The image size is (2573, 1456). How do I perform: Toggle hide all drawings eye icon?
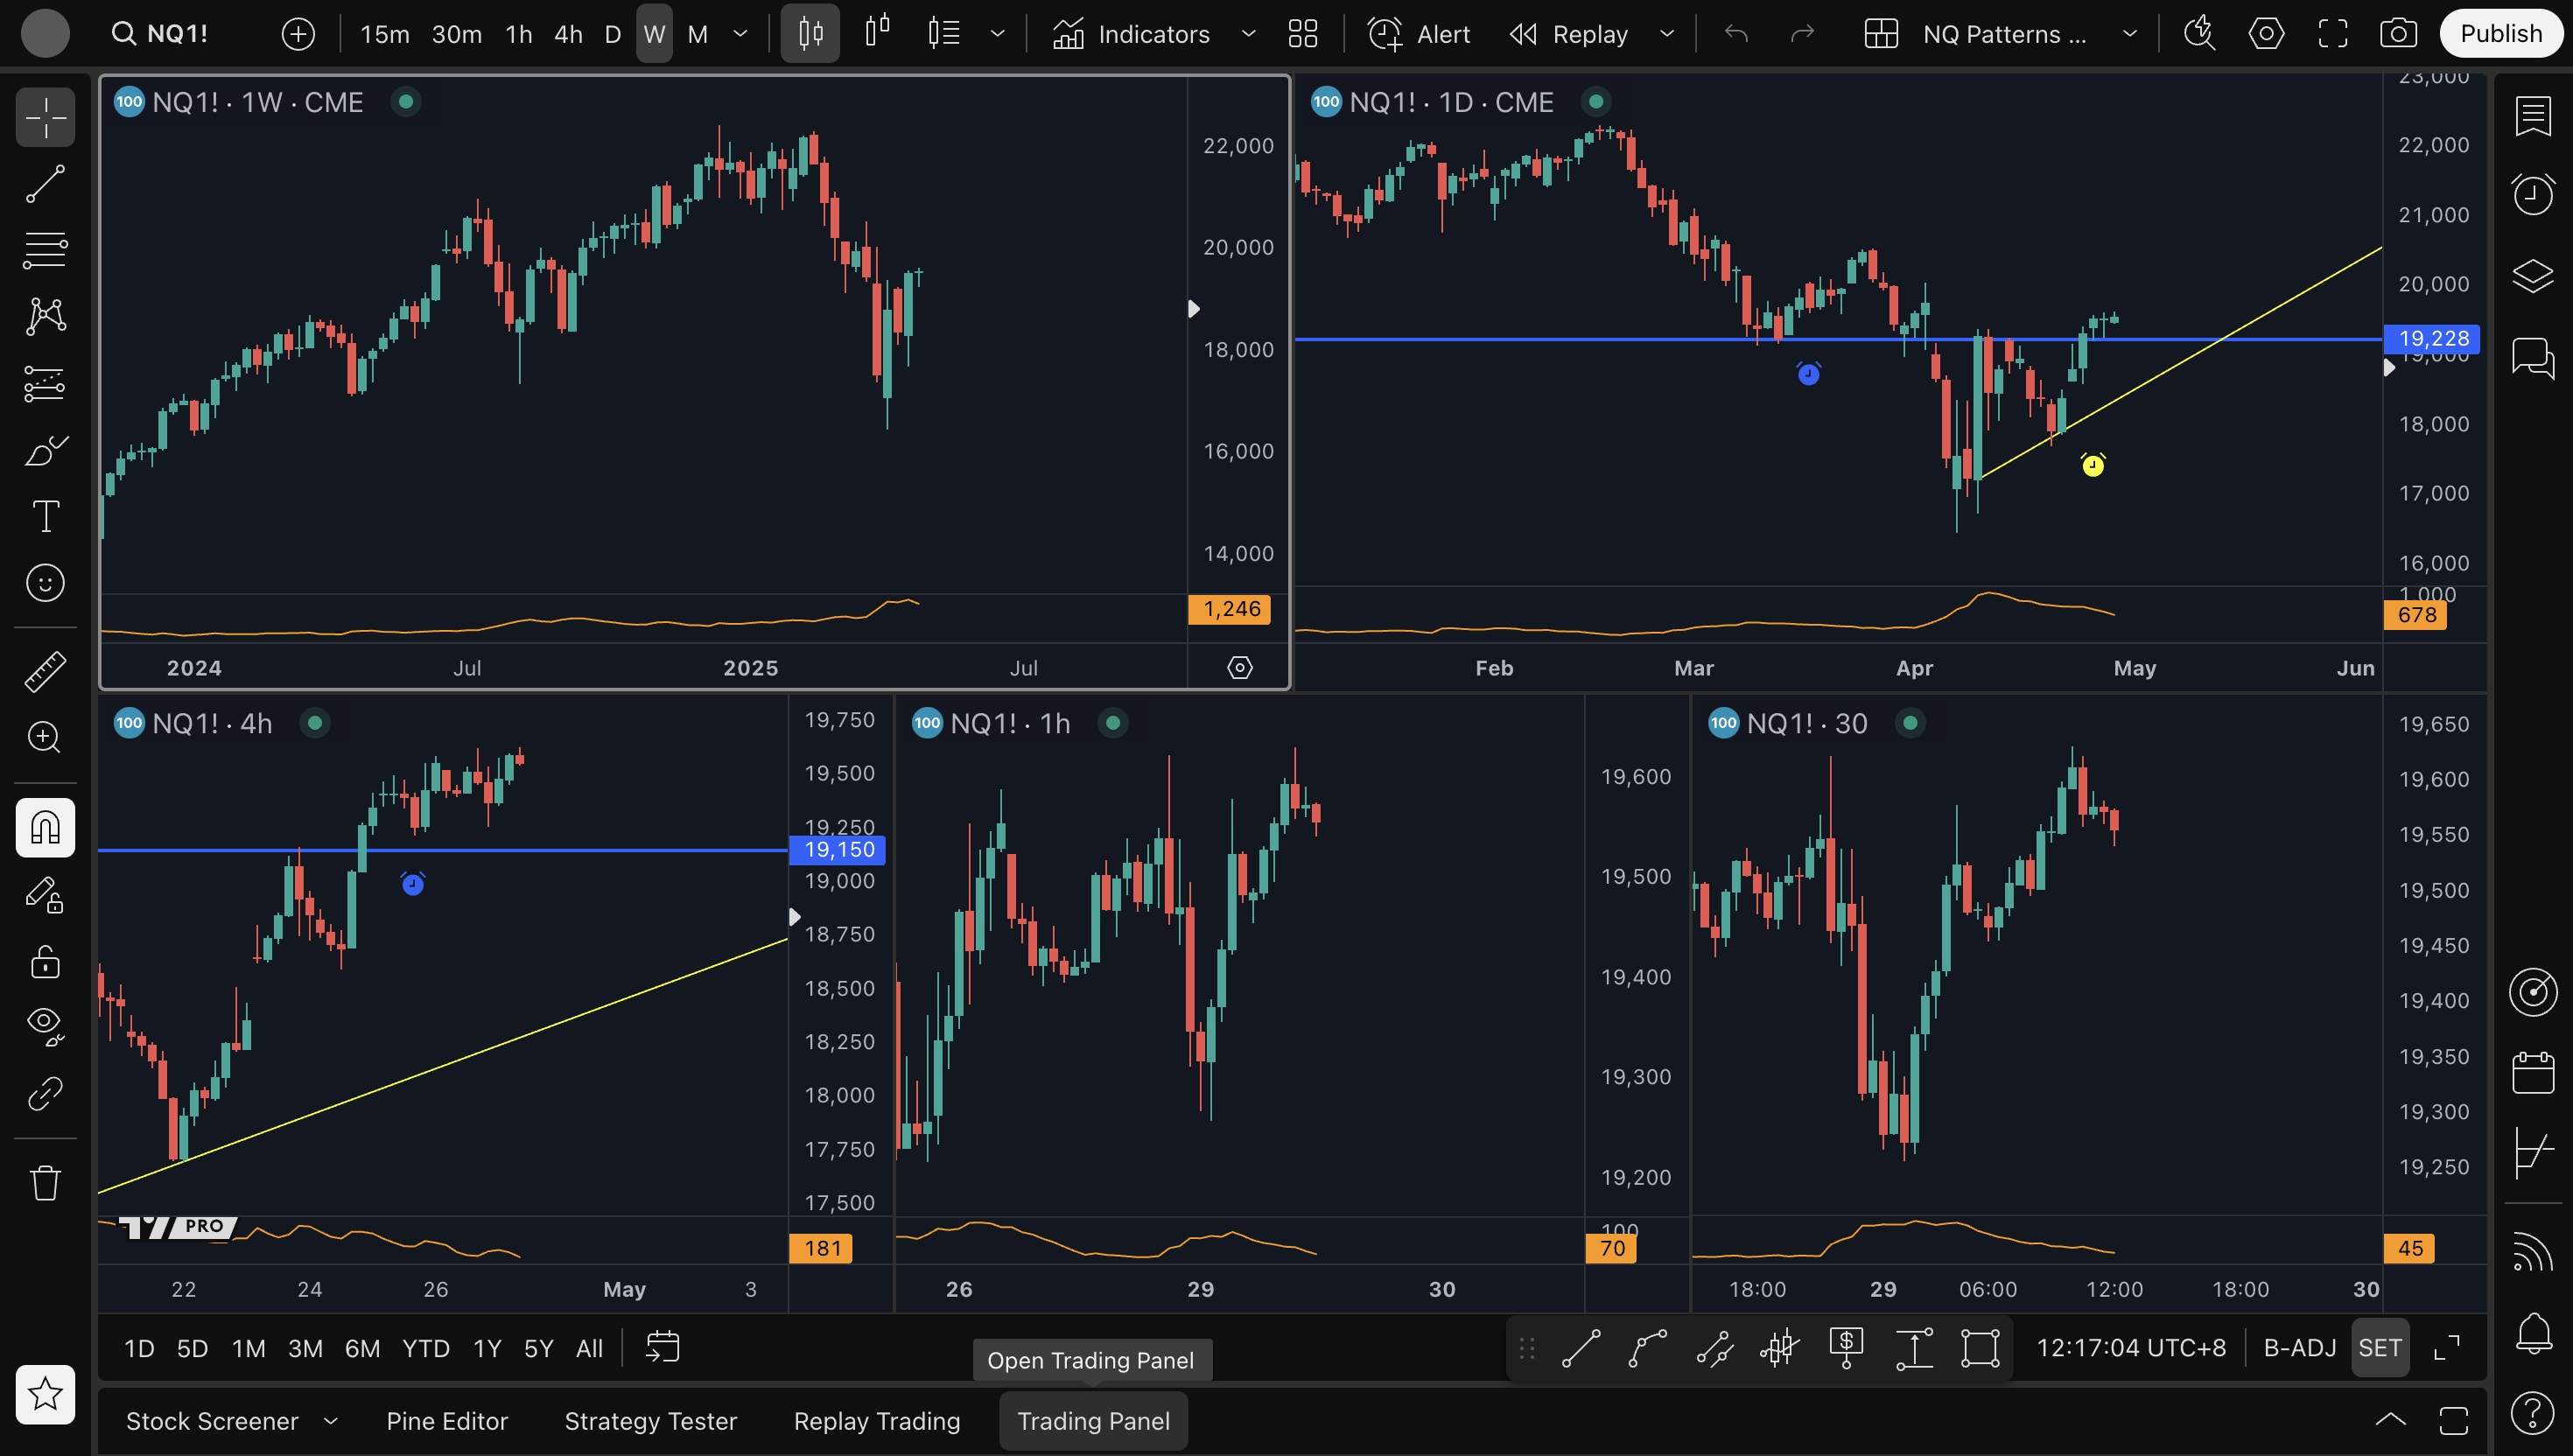coord(45,1024)
